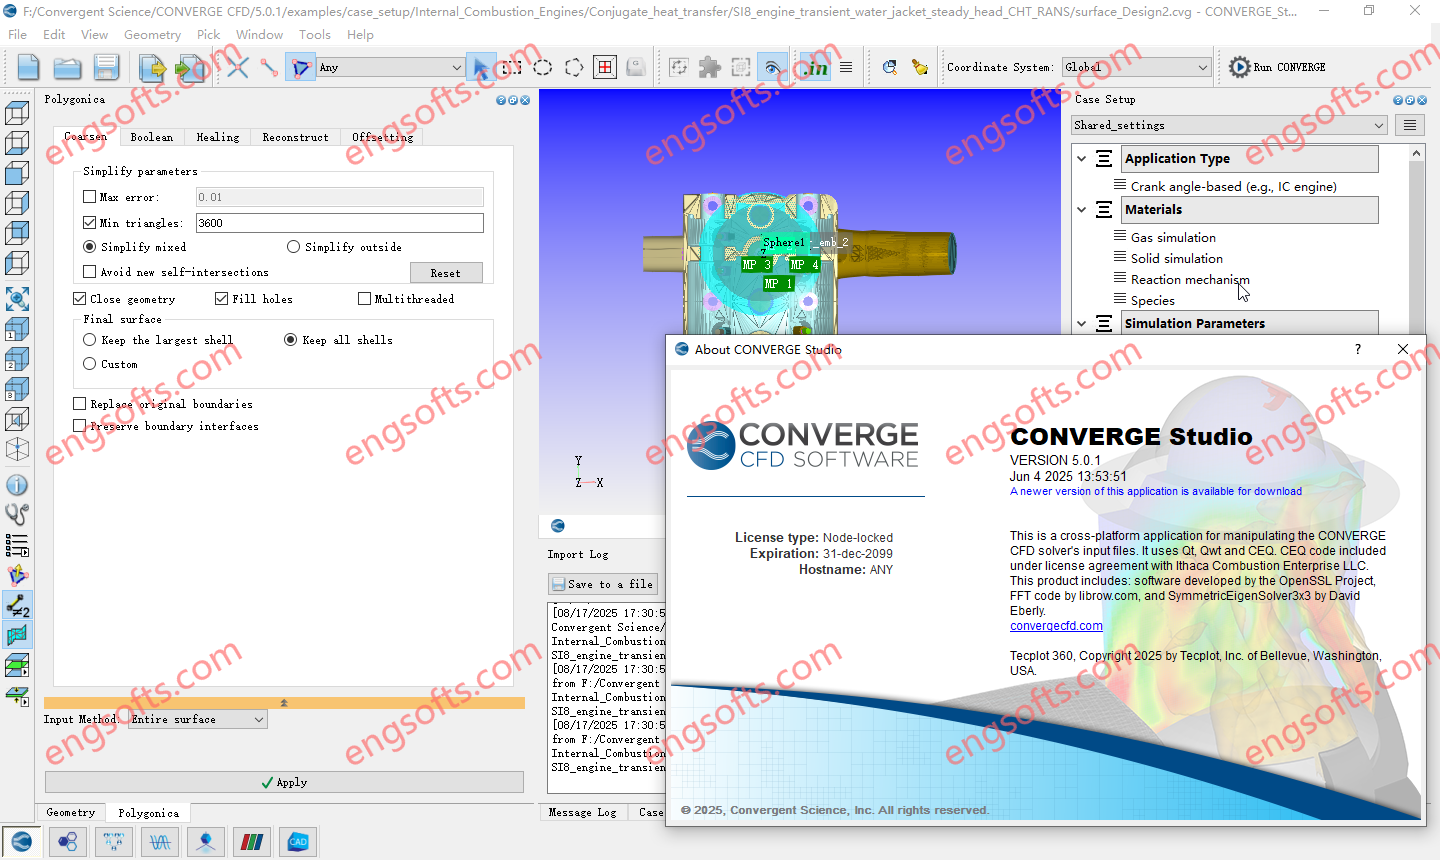
Task: Click the Reset button
Action: coord(446,273)
